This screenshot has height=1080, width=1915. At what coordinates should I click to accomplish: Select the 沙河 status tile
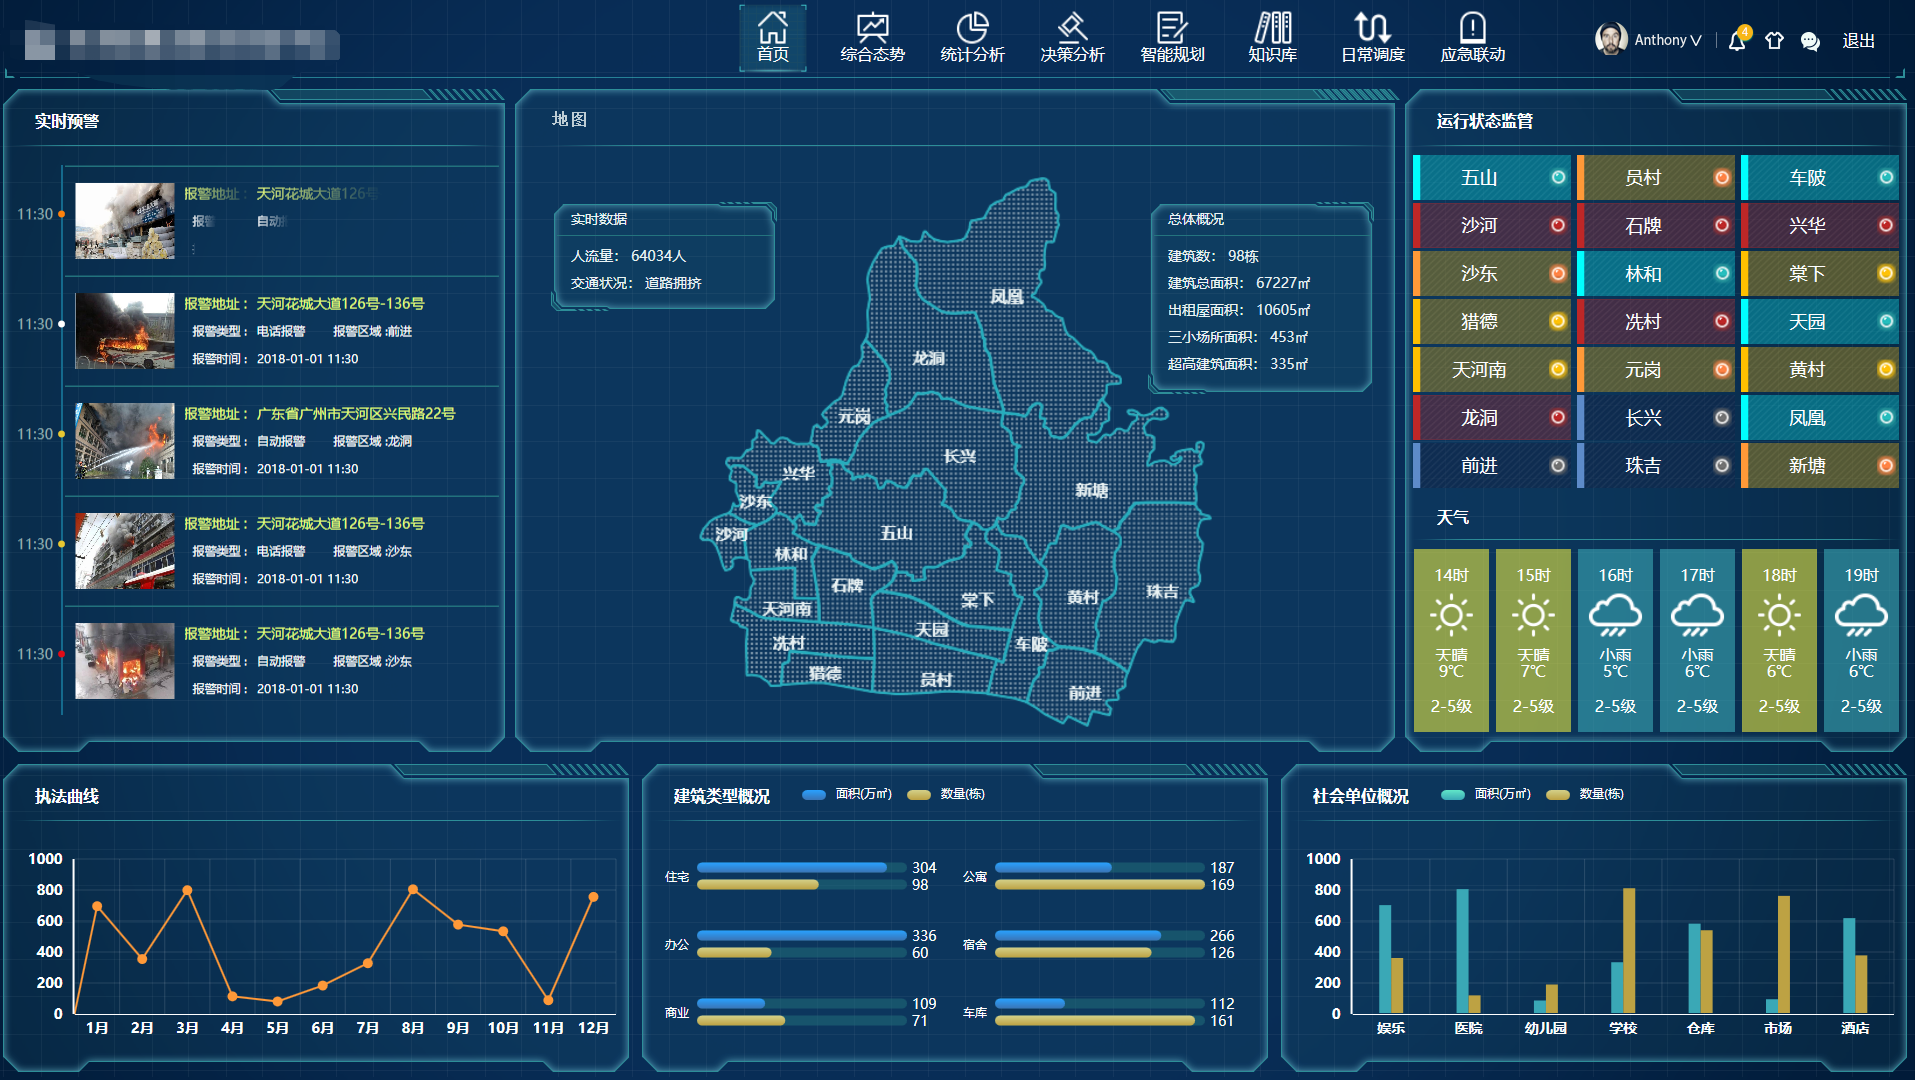(1492, 225)
